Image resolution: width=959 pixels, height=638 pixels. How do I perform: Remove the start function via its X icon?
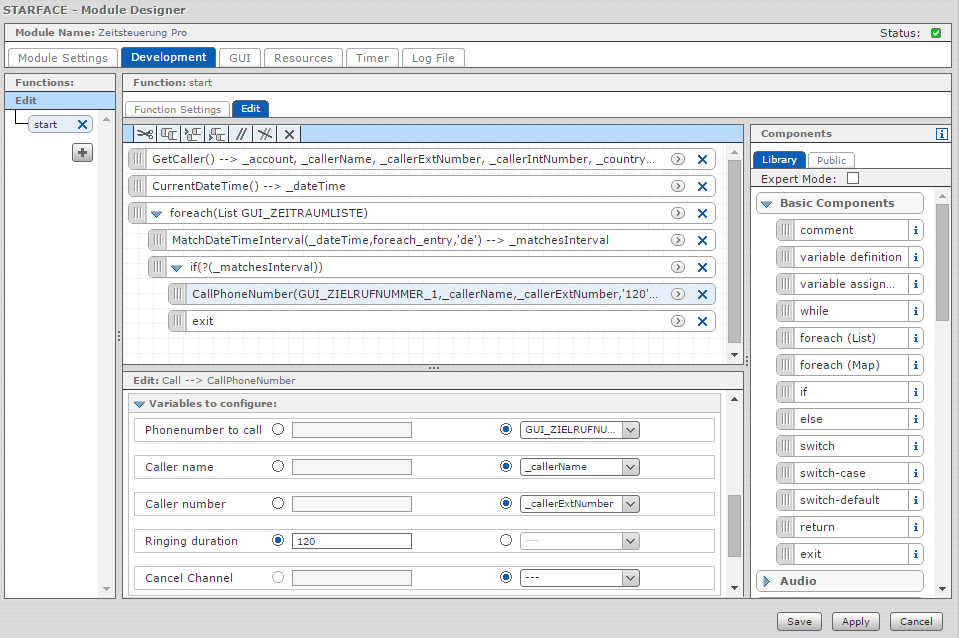pos(83,124)
